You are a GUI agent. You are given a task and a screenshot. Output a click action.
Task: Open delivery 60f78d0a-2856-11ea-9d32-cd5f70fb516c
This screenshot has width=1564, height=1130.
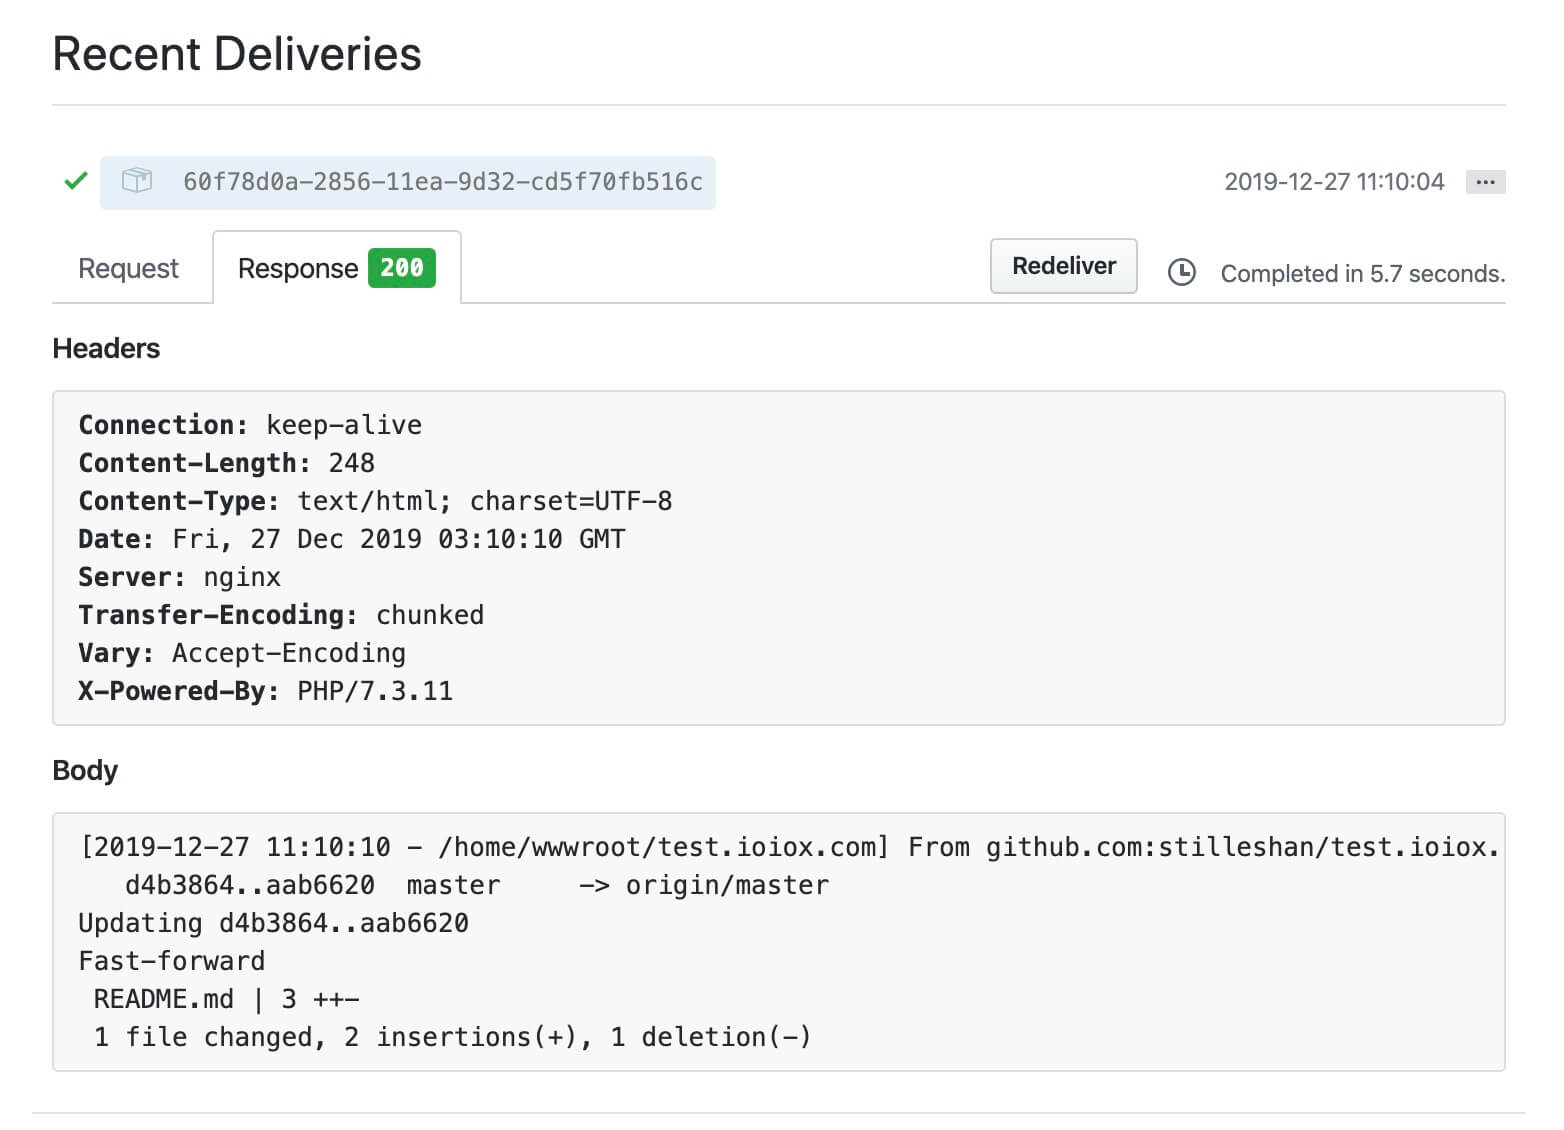442,182
